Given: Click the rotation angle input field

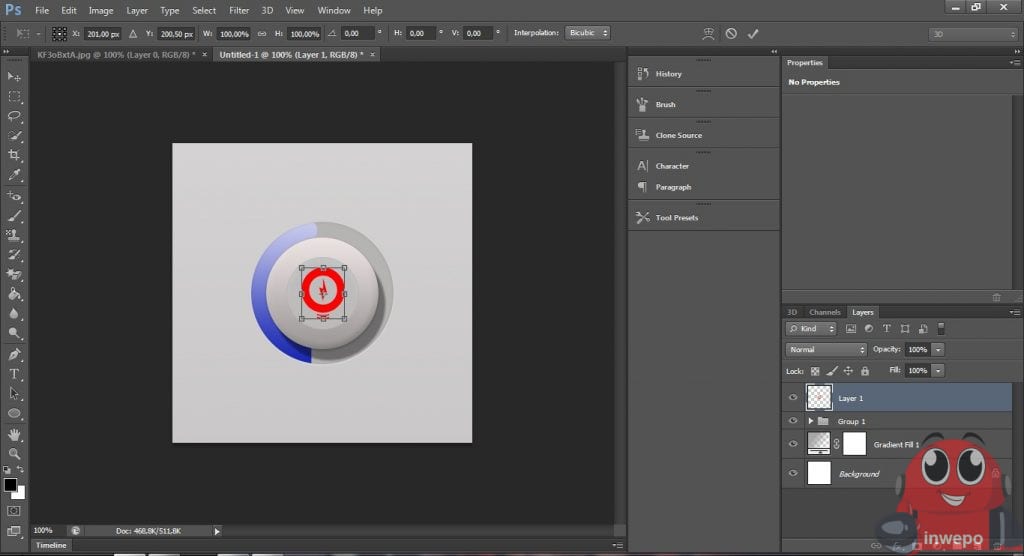Looking at the screenshot, I should [x=355, y=33].
